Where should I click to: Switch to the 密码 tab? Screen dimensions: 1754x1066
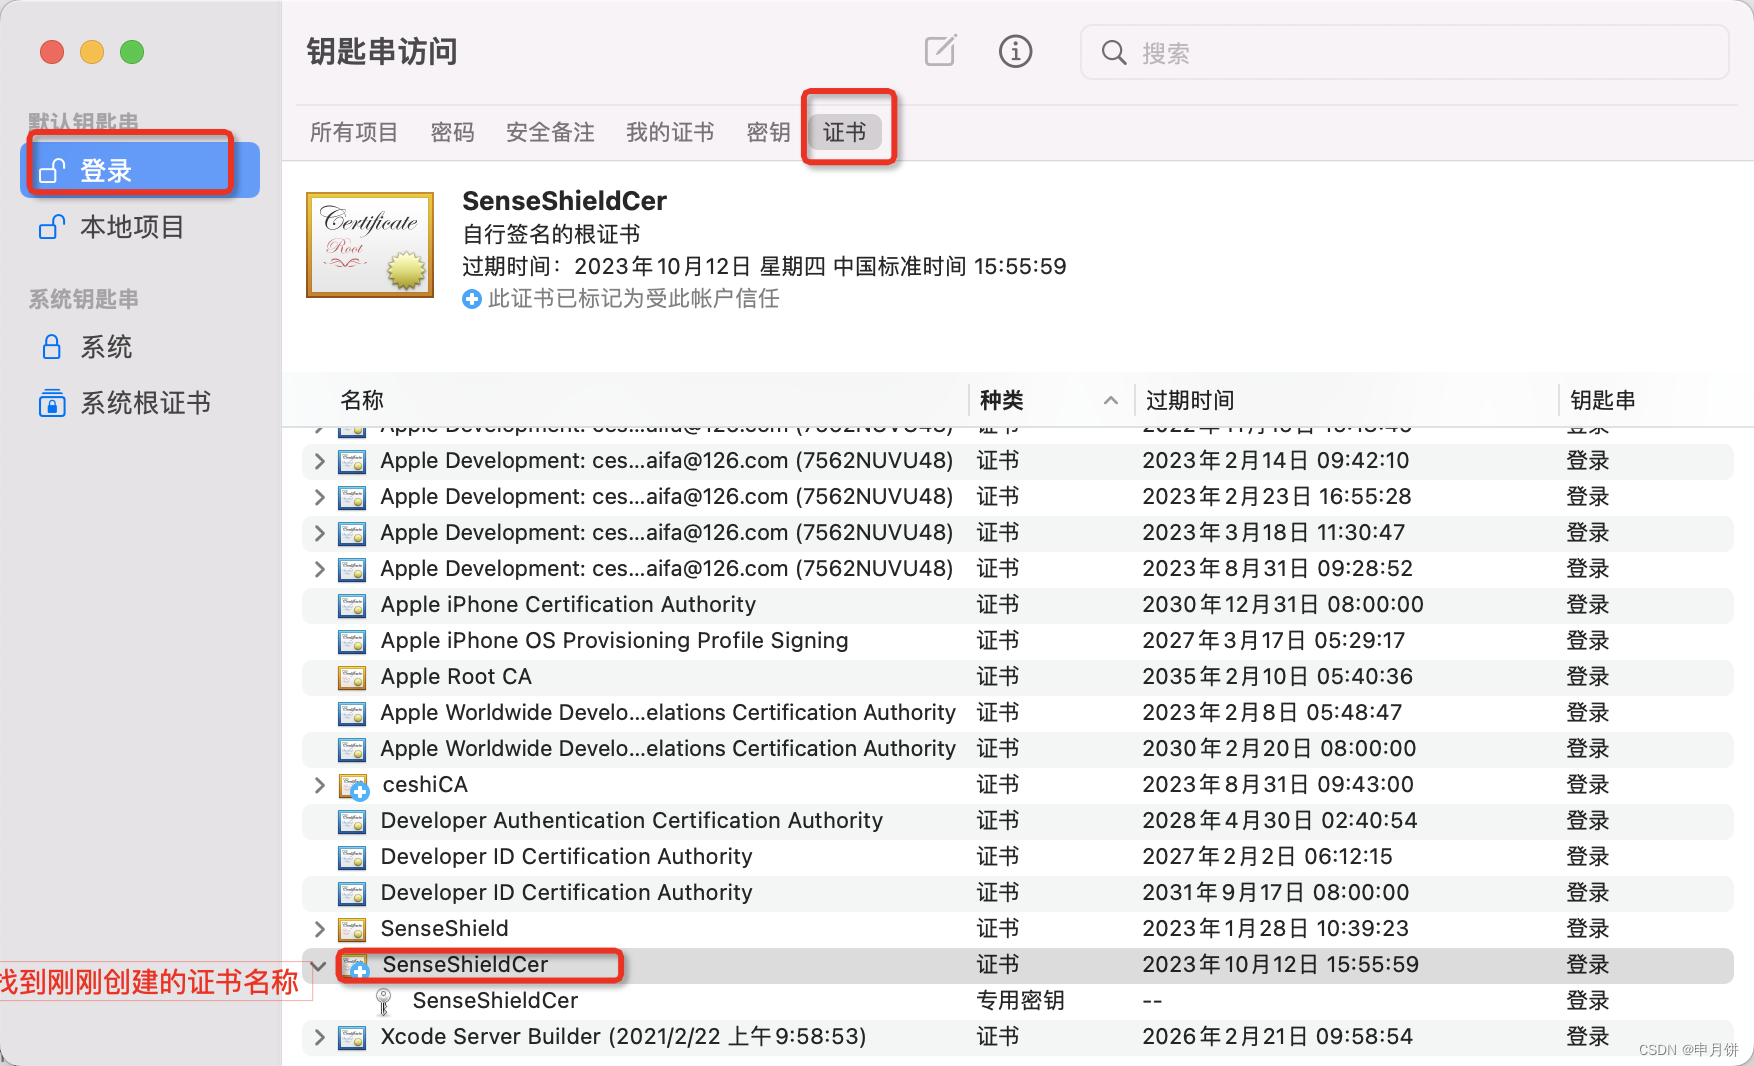click(x=452, y=132)
